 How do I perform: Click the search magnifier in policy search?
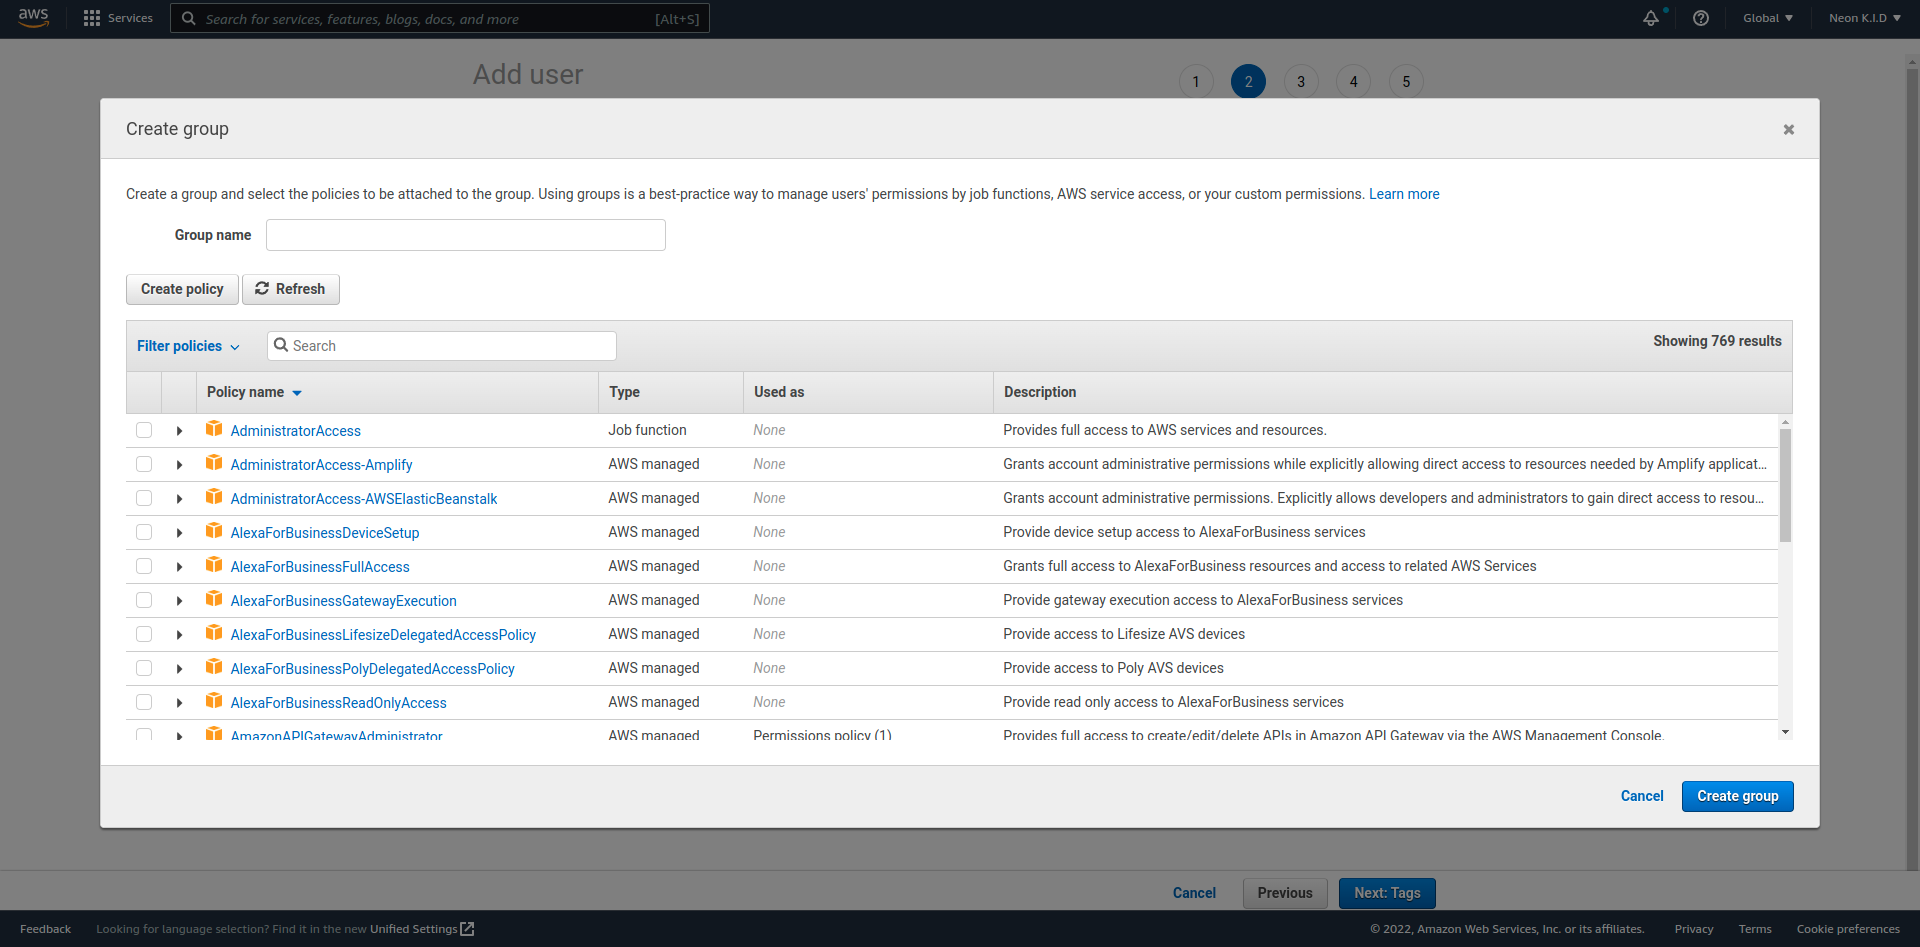(x=281, y=345)
